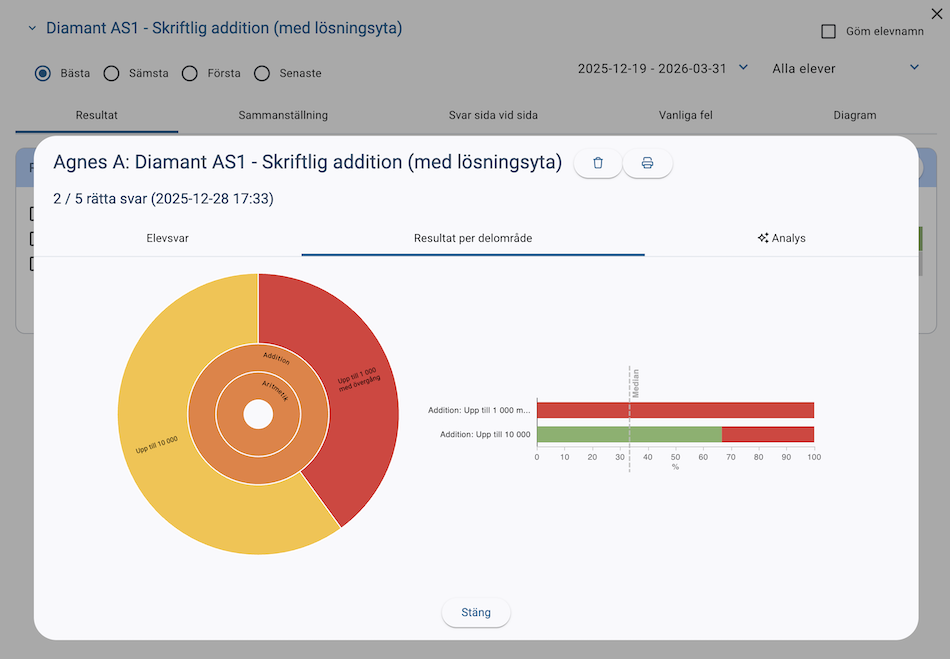
Task: Expand the Alla elever dropdown
Action: point(845,68)
